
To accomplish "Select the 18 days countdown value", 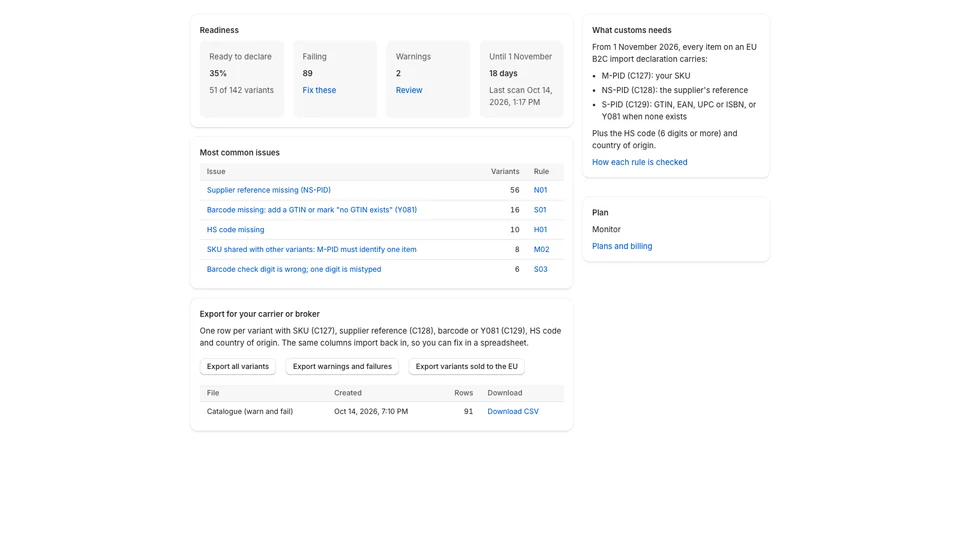I will [503, 73].
